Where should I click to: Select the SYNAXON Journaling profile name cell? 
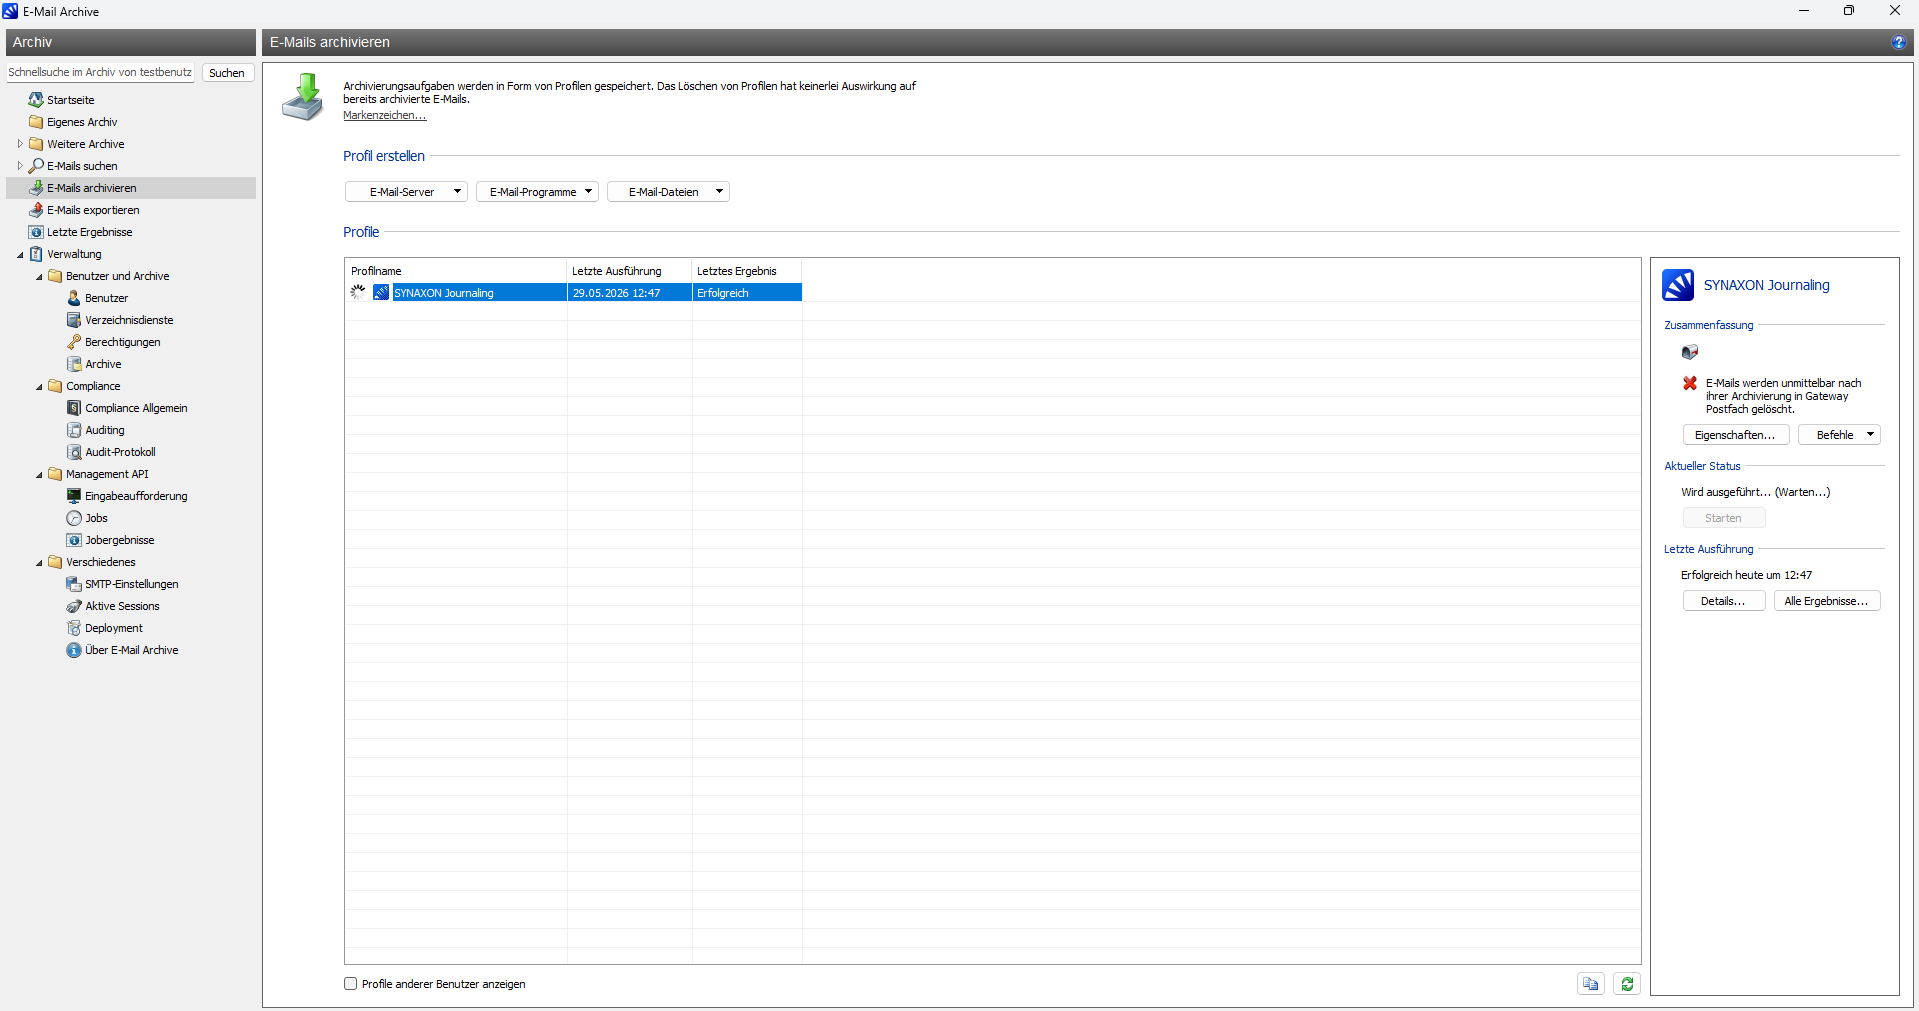click(x=479, y=293)
